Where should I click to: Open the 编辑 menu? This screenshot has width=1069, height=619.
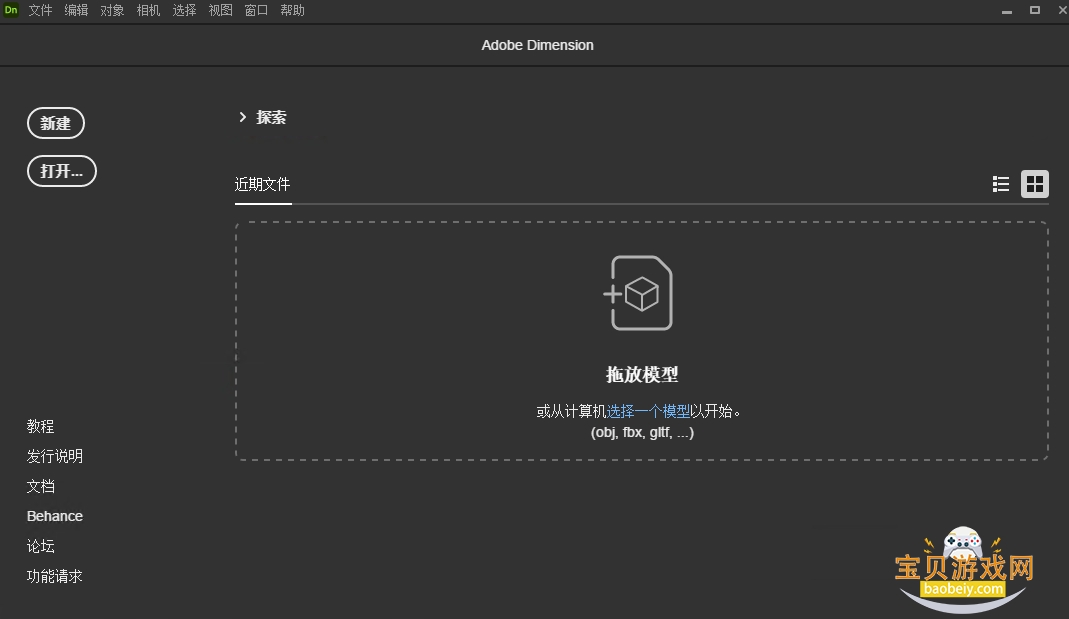pos(76,10)
